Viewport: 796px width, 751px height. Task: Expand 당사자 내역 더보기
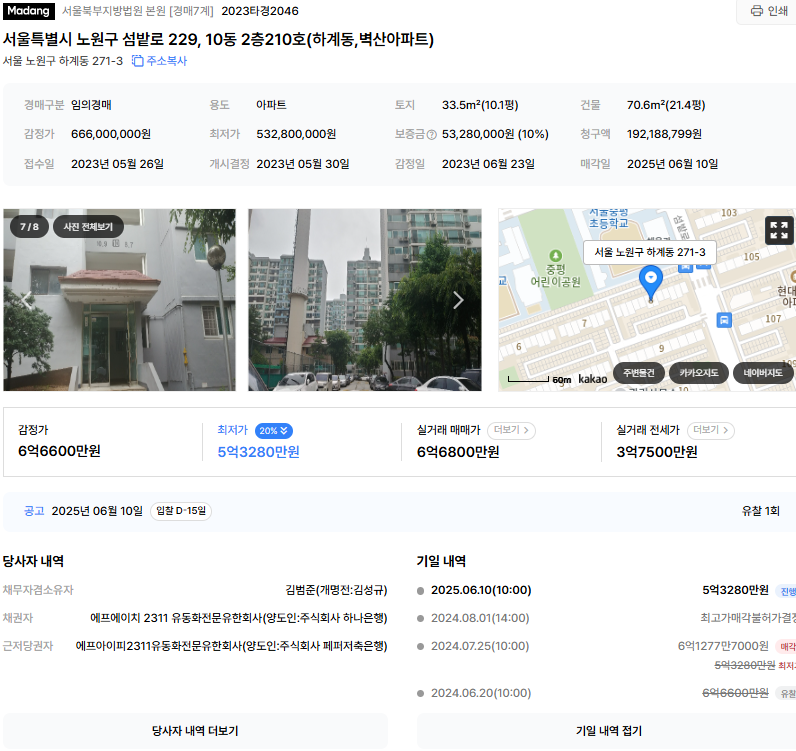[195, 731]
